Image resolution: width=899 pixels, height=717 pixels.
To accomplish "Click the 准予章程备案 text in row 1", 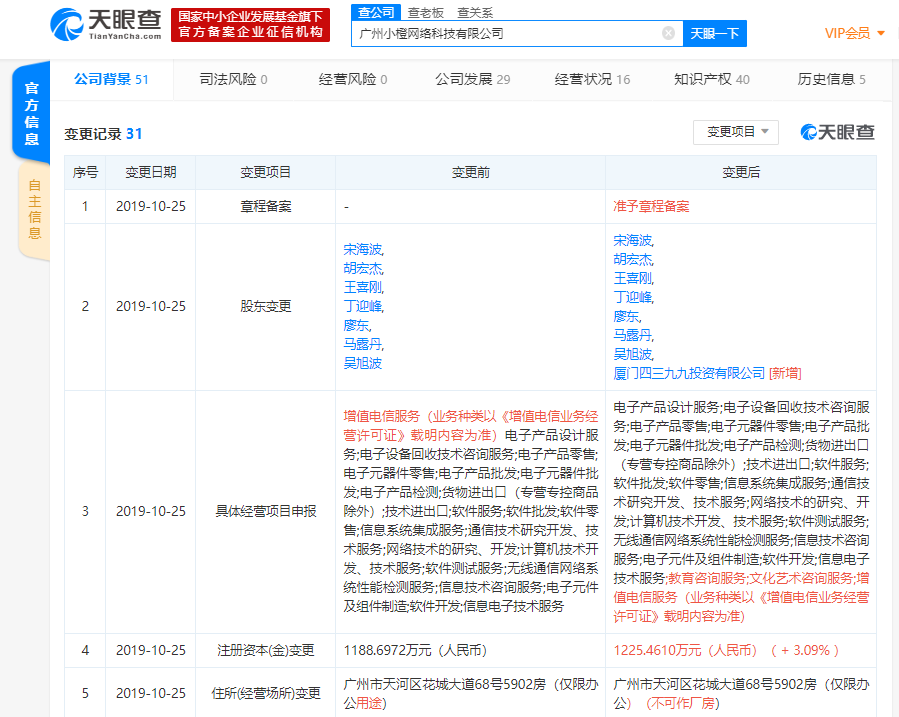I will pyautogui.click(x=651, y=206).
